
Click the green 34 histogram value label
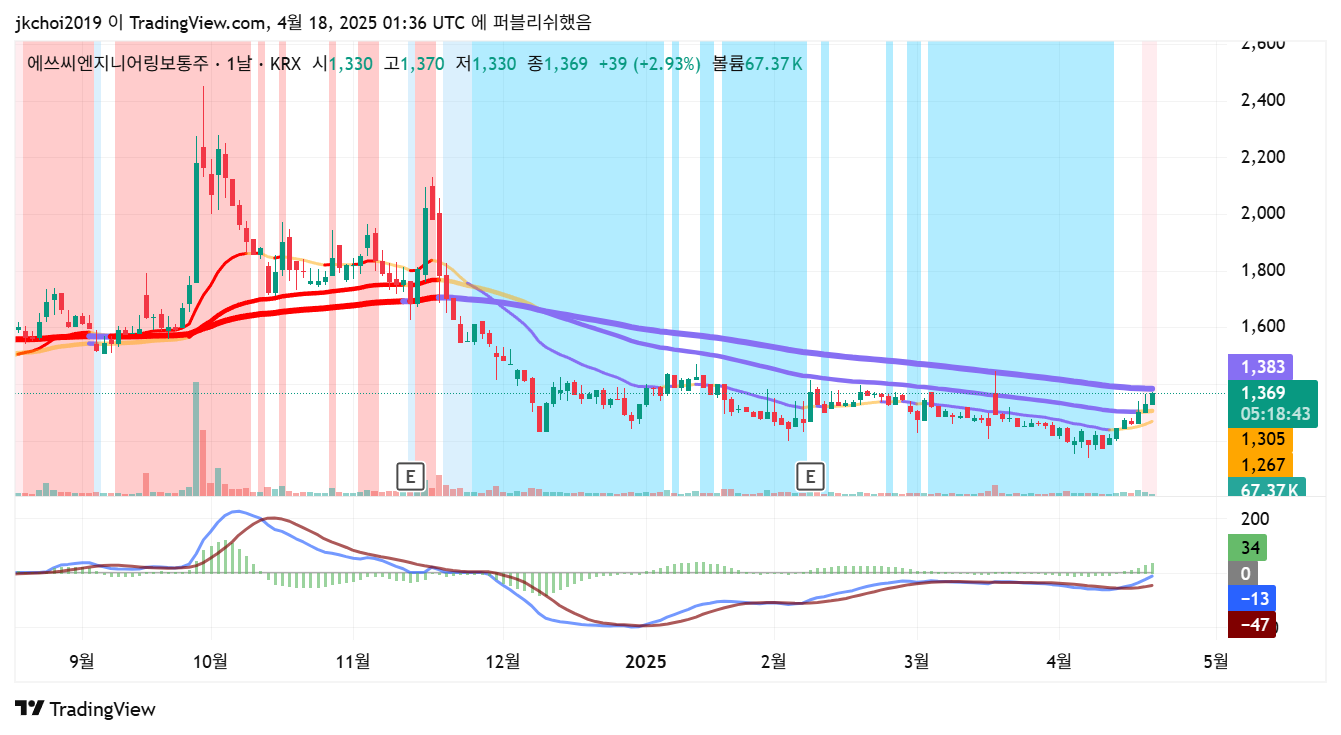[x=1249, y=548]
